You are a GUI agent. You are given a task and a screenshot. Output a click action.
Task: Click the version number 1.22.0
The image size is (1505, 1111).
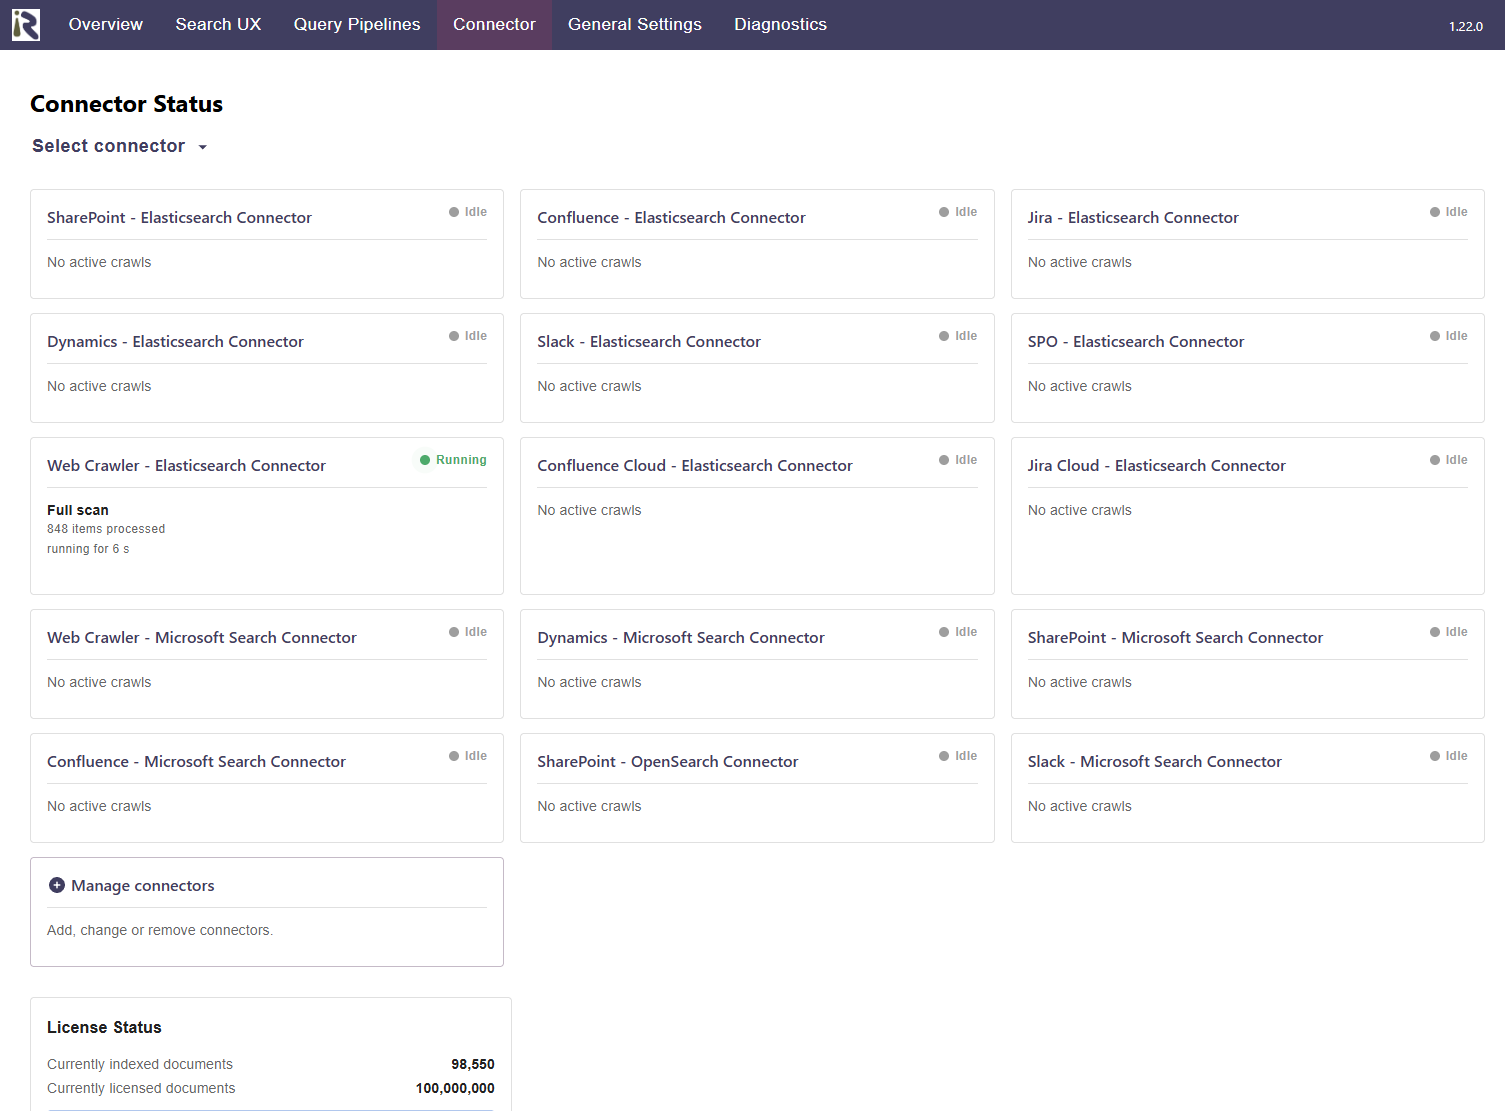(x=1466, y=26)
